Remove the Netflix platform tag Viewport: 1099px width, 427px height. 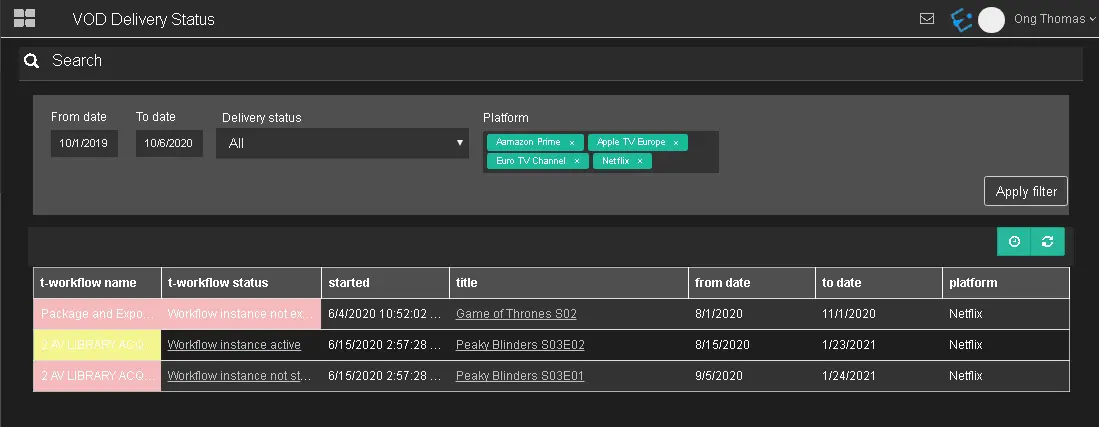640,161
